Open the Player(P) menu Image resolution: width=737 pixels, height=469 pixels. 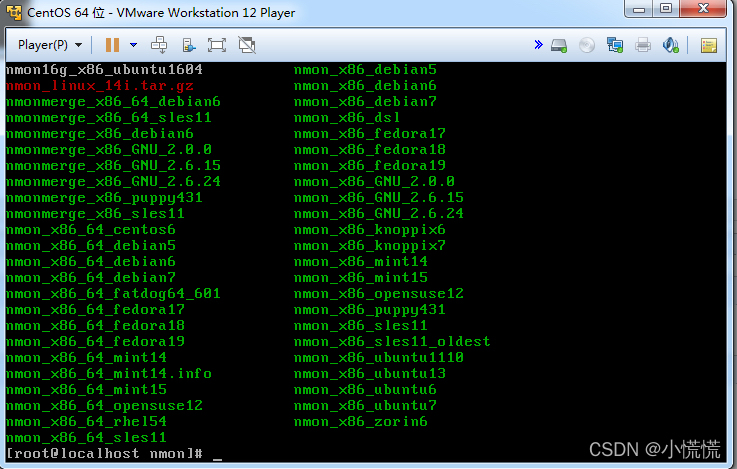(x=50, y=45)
